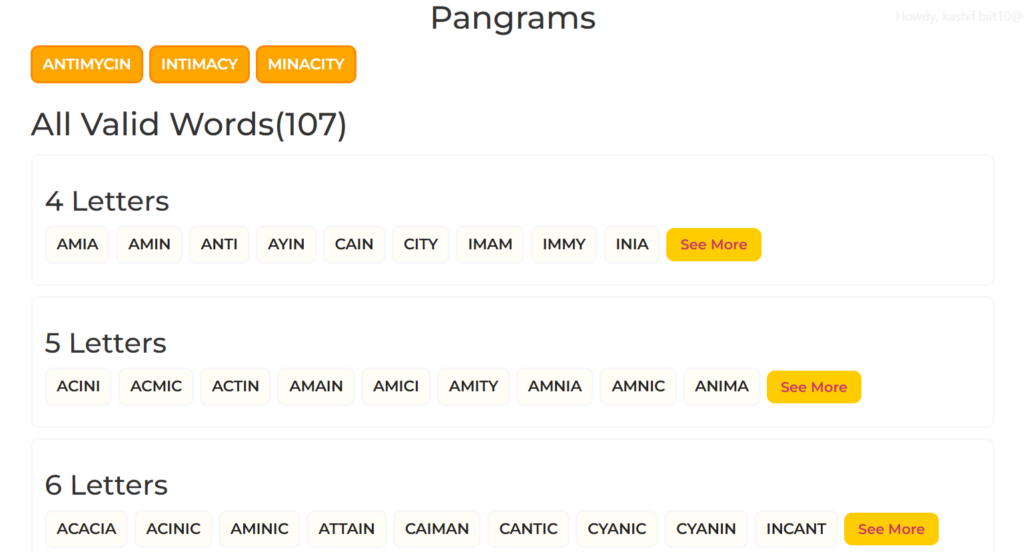1024x552 pixels.
Task: Expand 5 Letters list with See More
Action: tap(813, 387)
